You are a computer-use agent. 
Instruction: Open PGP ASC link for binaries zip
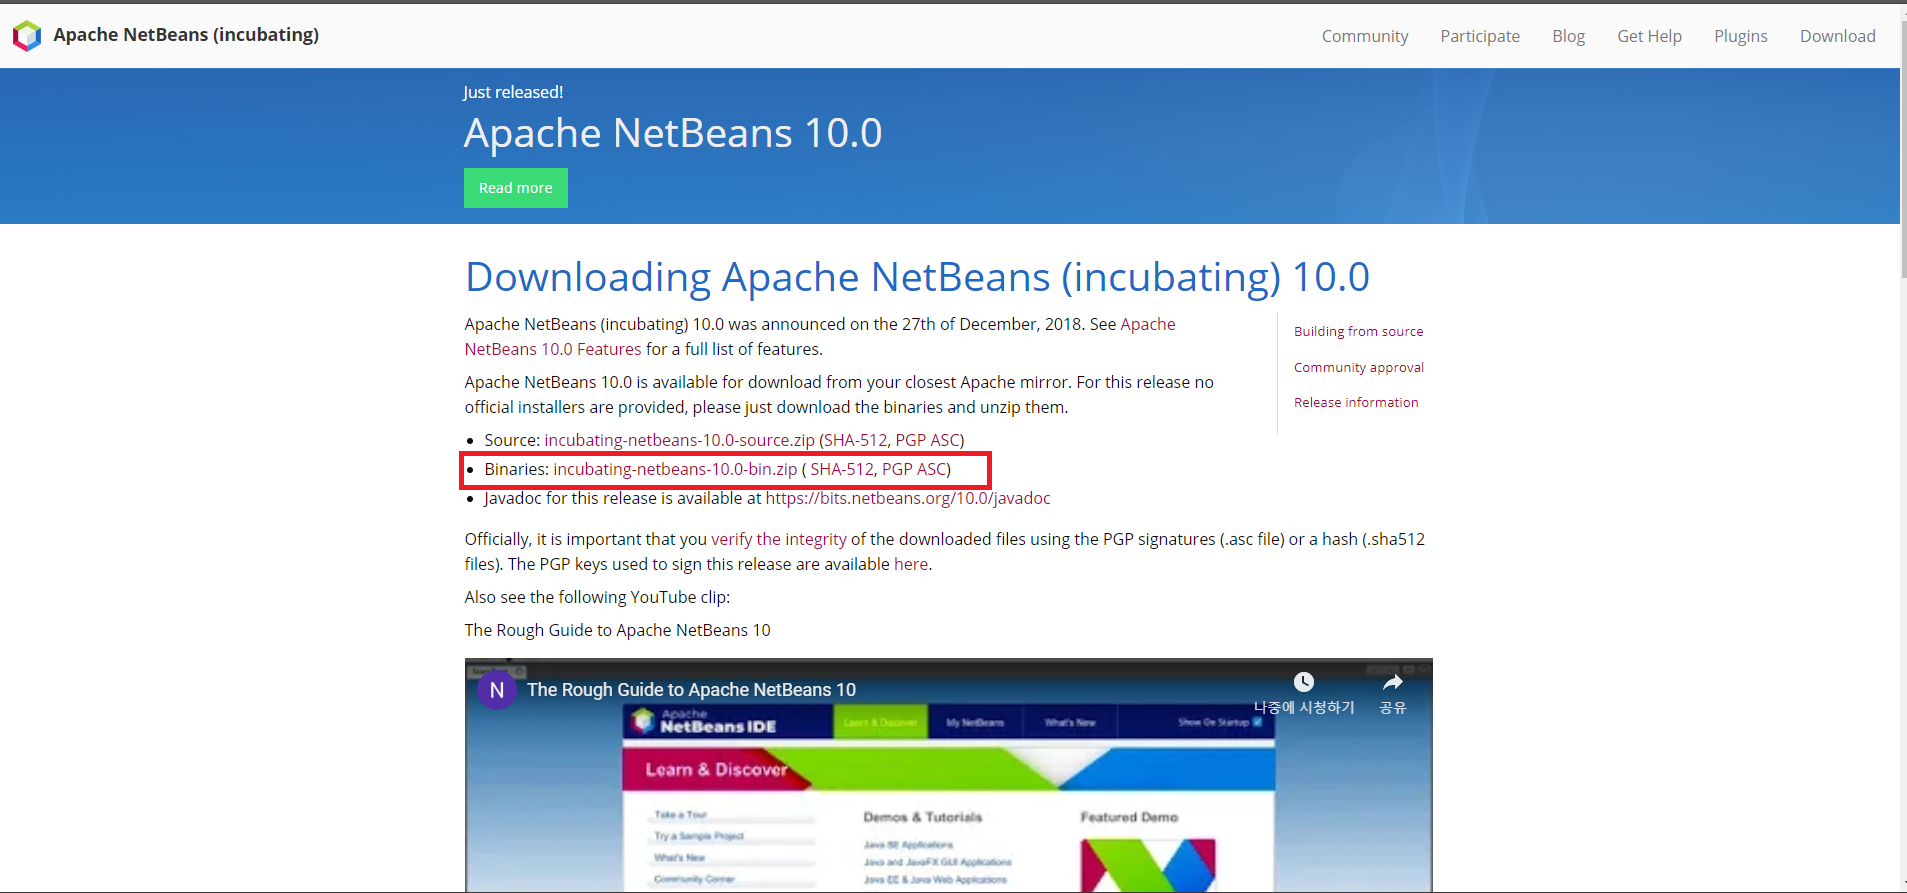914,469
